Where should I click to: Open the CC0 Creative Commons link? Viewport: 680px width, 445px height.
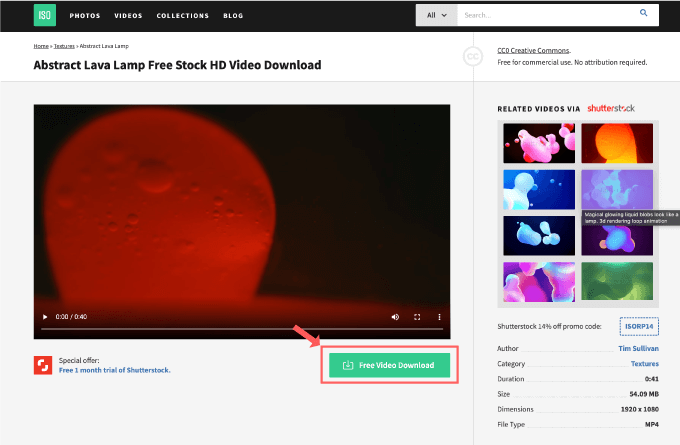pos(533,50)
